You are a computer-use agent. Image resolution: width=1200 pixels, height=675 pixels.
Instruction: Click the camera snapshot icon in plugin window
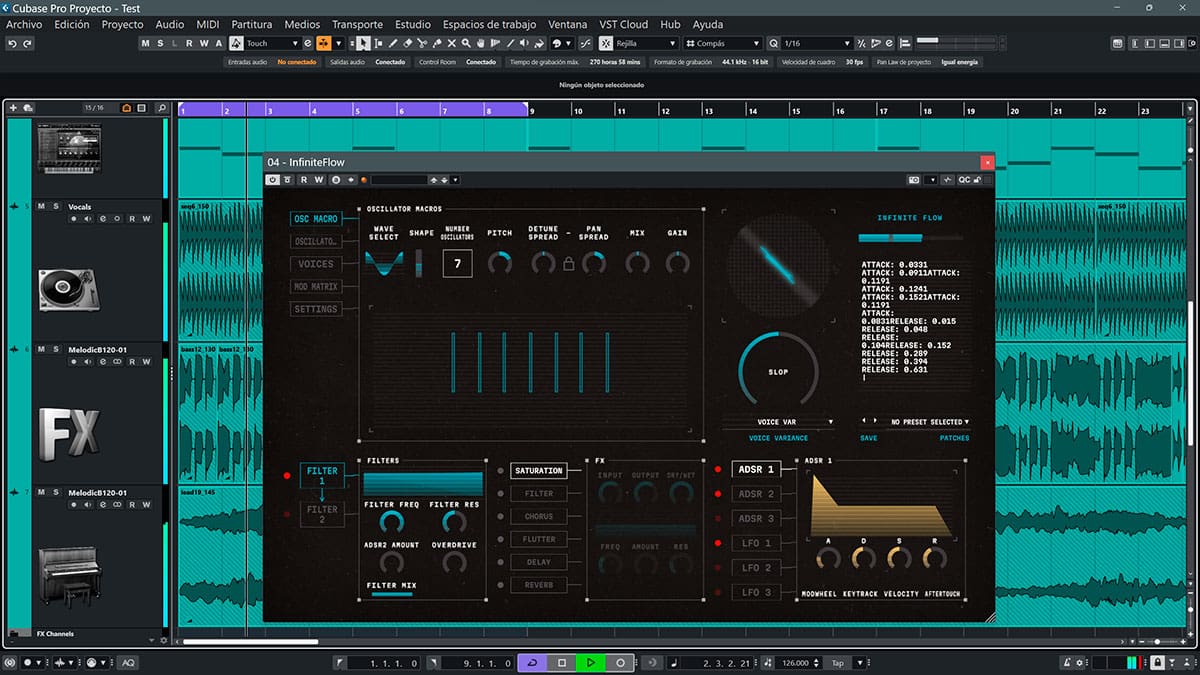tap(913, 180)
